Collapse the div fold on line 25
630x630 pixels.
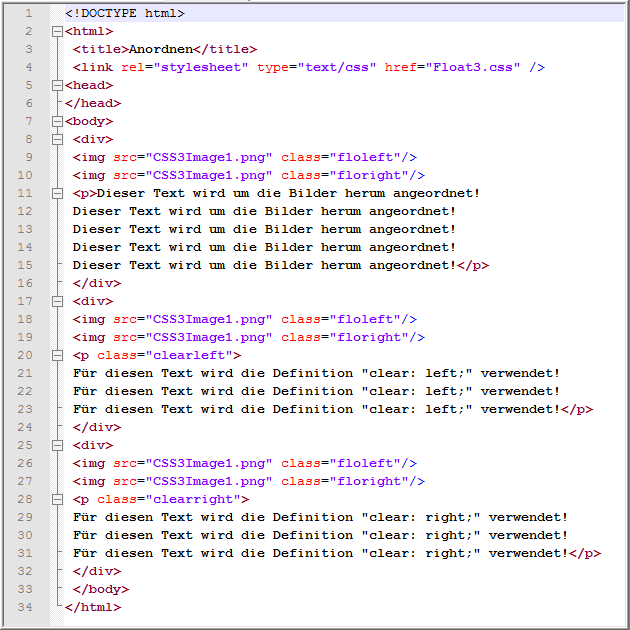click(x=57, y=445)
